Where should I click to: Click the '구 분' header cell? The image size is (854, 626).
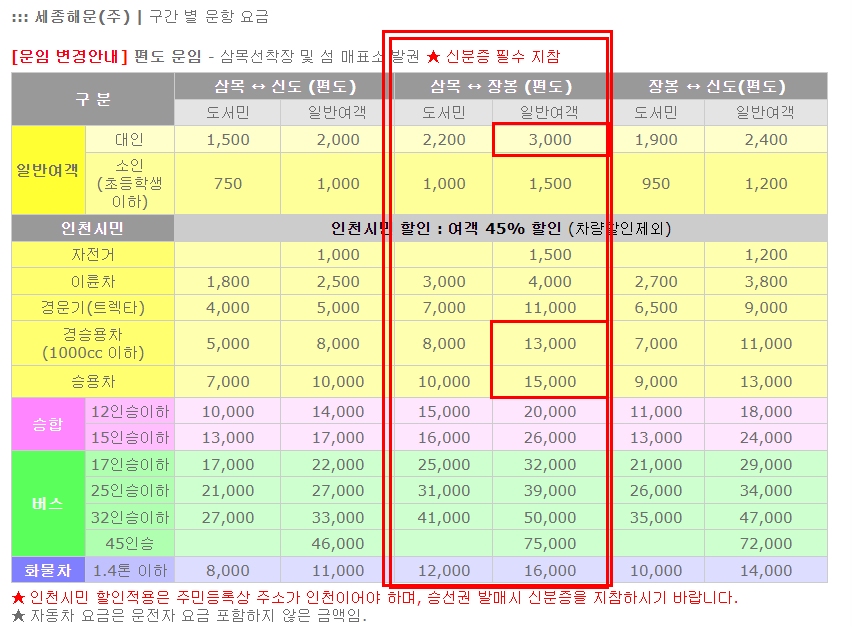[93, 99]
